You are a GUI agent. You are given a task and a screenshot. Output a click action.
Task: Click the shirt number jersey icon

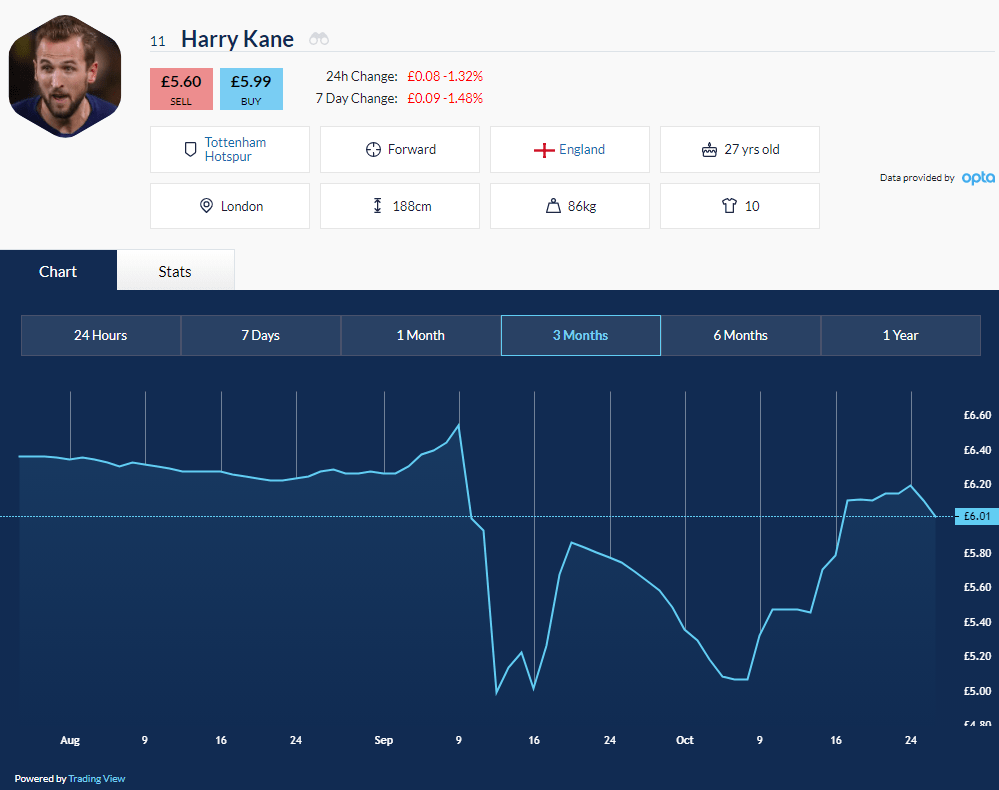[x=729, y=206]
